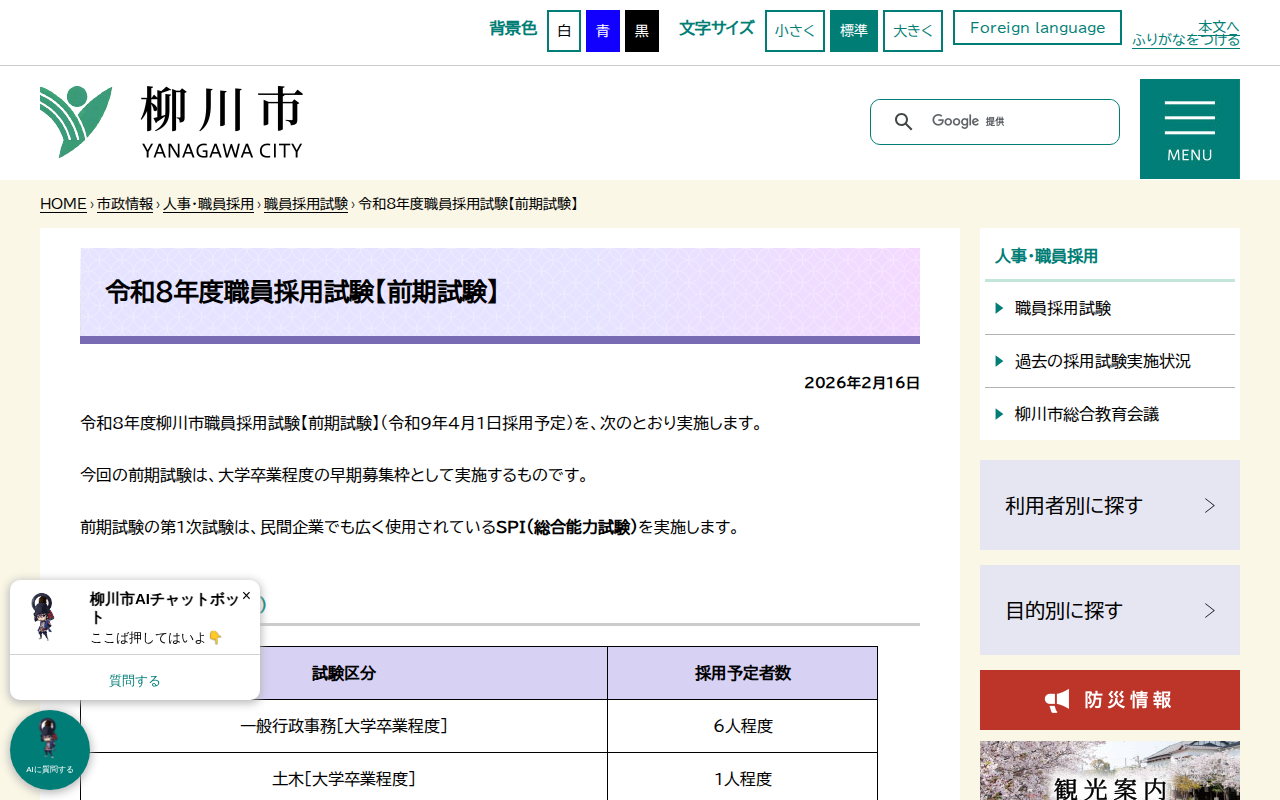This screenshot has width=1280, height=800.
Task: Click the 背景色 label
Action: (513, 28)
